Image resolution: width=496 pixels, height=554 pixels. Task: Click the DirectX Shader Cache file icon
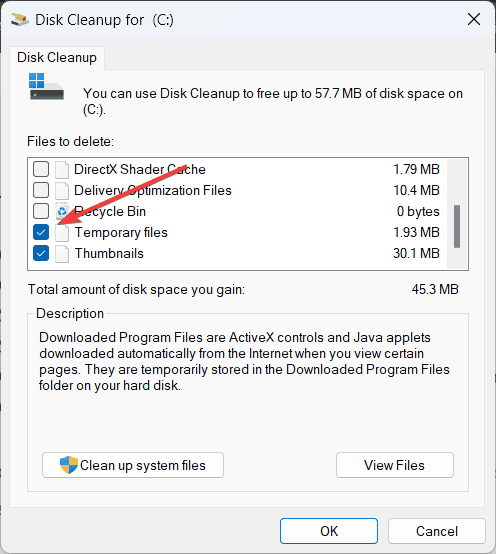[62, 169]
